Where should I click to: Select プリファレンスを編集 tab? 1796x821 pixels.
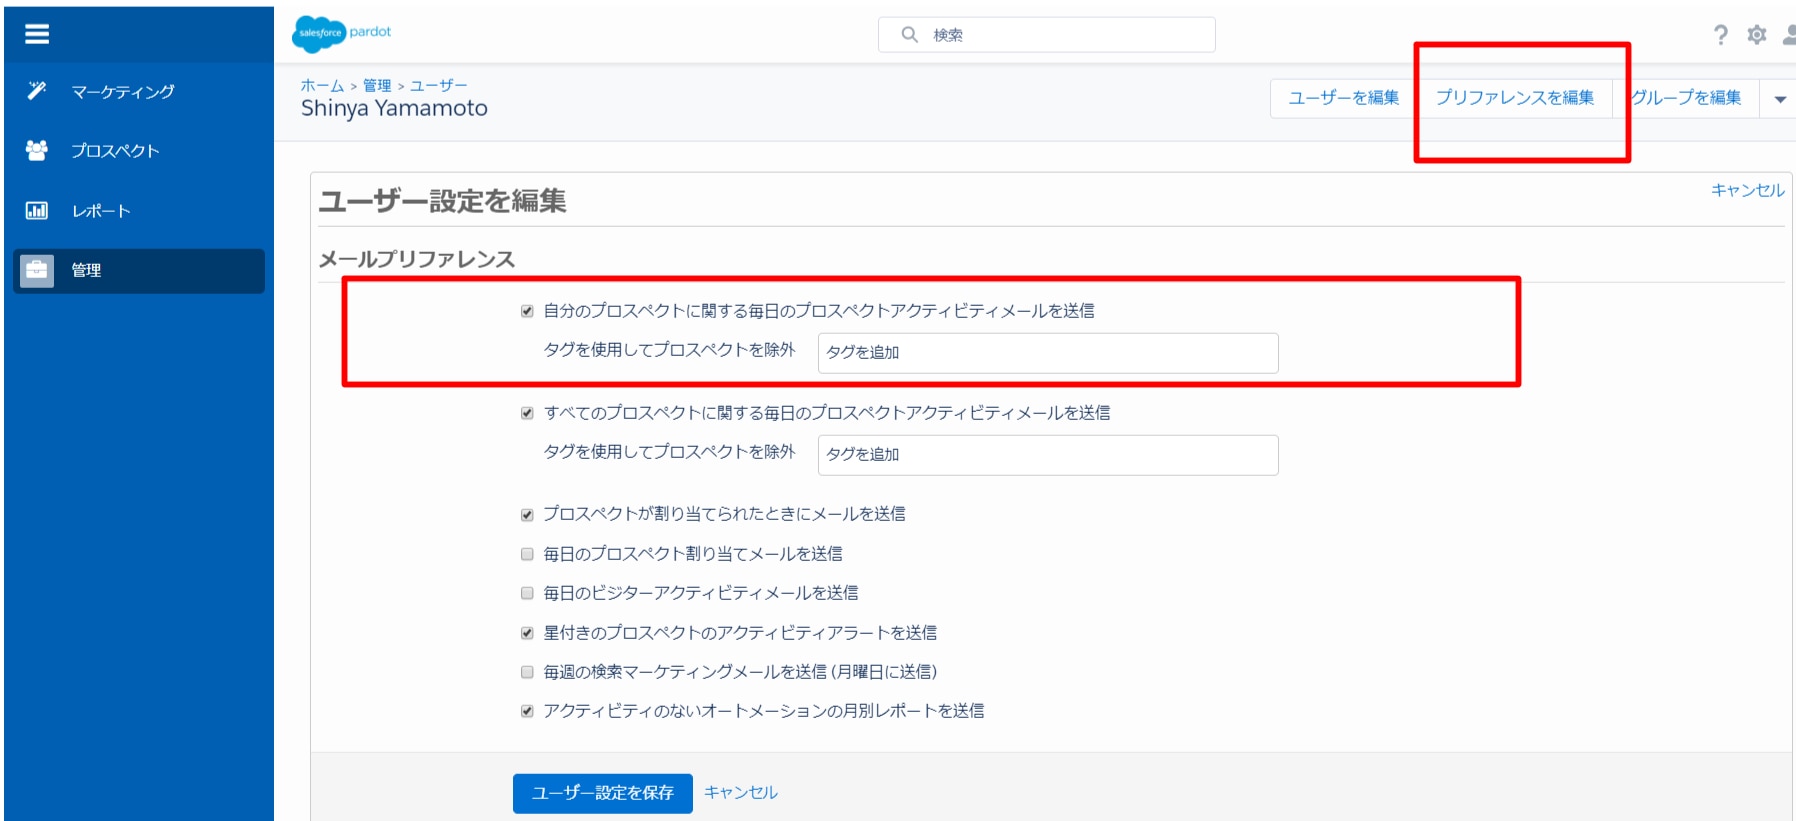point(1515,98)
